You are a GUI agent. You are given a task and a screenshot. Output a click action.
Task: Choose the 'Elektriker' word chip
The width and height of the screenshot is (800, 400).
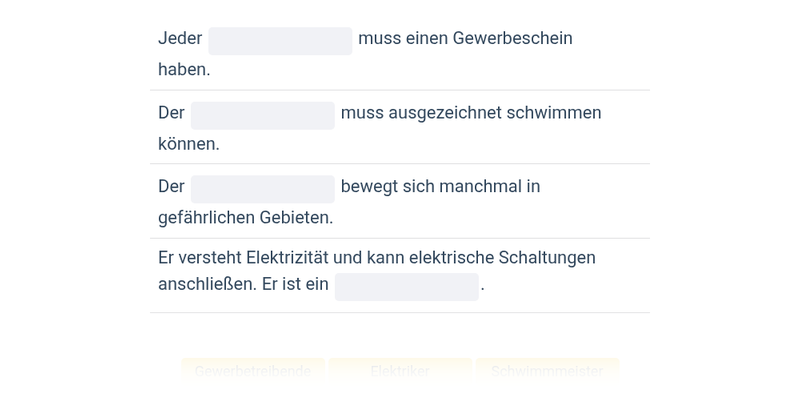(x=400, y=371)
